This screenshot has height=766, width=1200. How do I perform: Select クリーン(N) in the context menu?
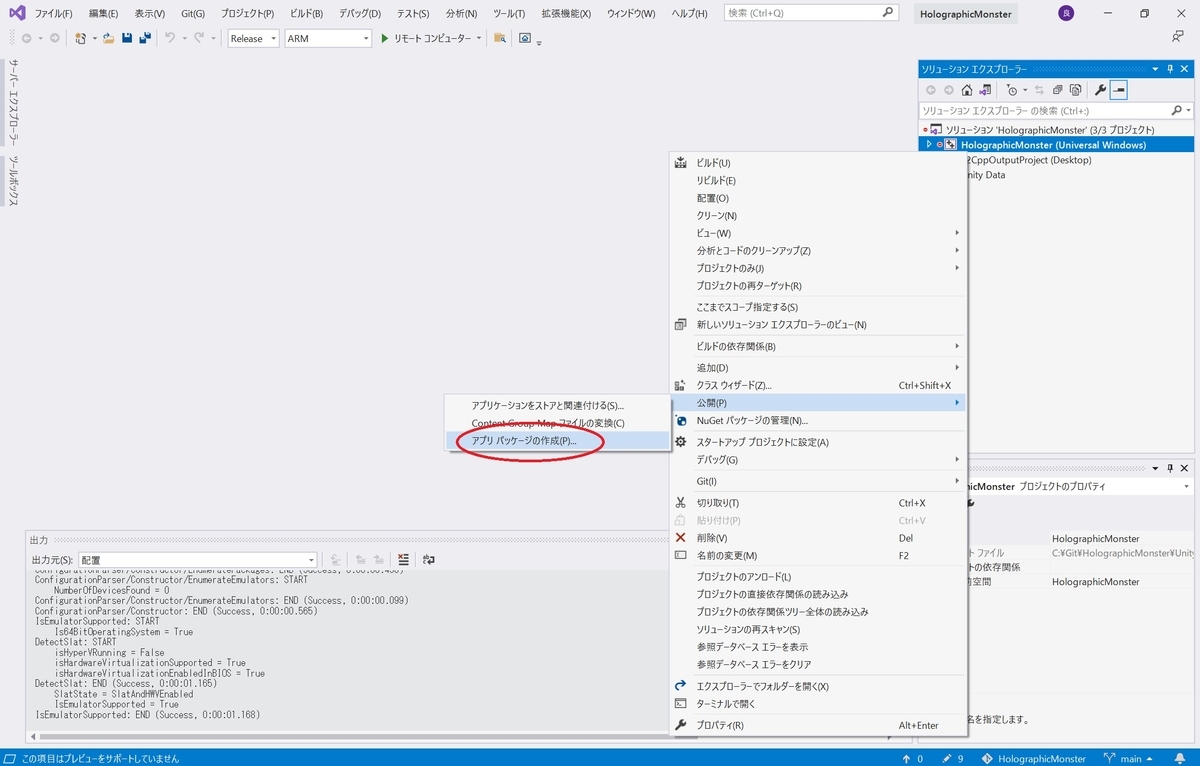click(x=819, y=216)
